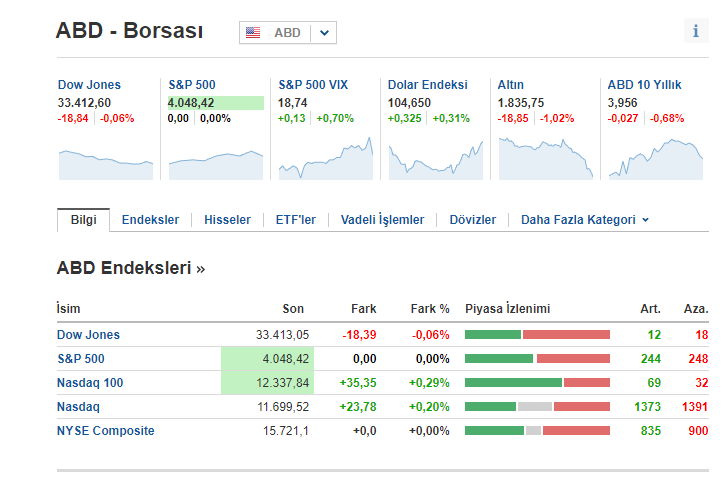Go to the Vadeli İşlemler tab

point(382,220)
